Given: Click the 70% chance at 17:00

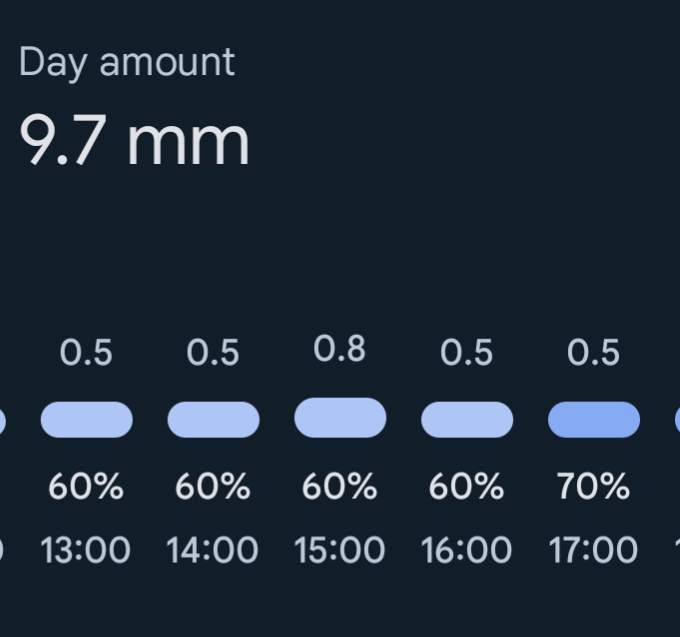Looking at the screenshot, I should point(593,487).
